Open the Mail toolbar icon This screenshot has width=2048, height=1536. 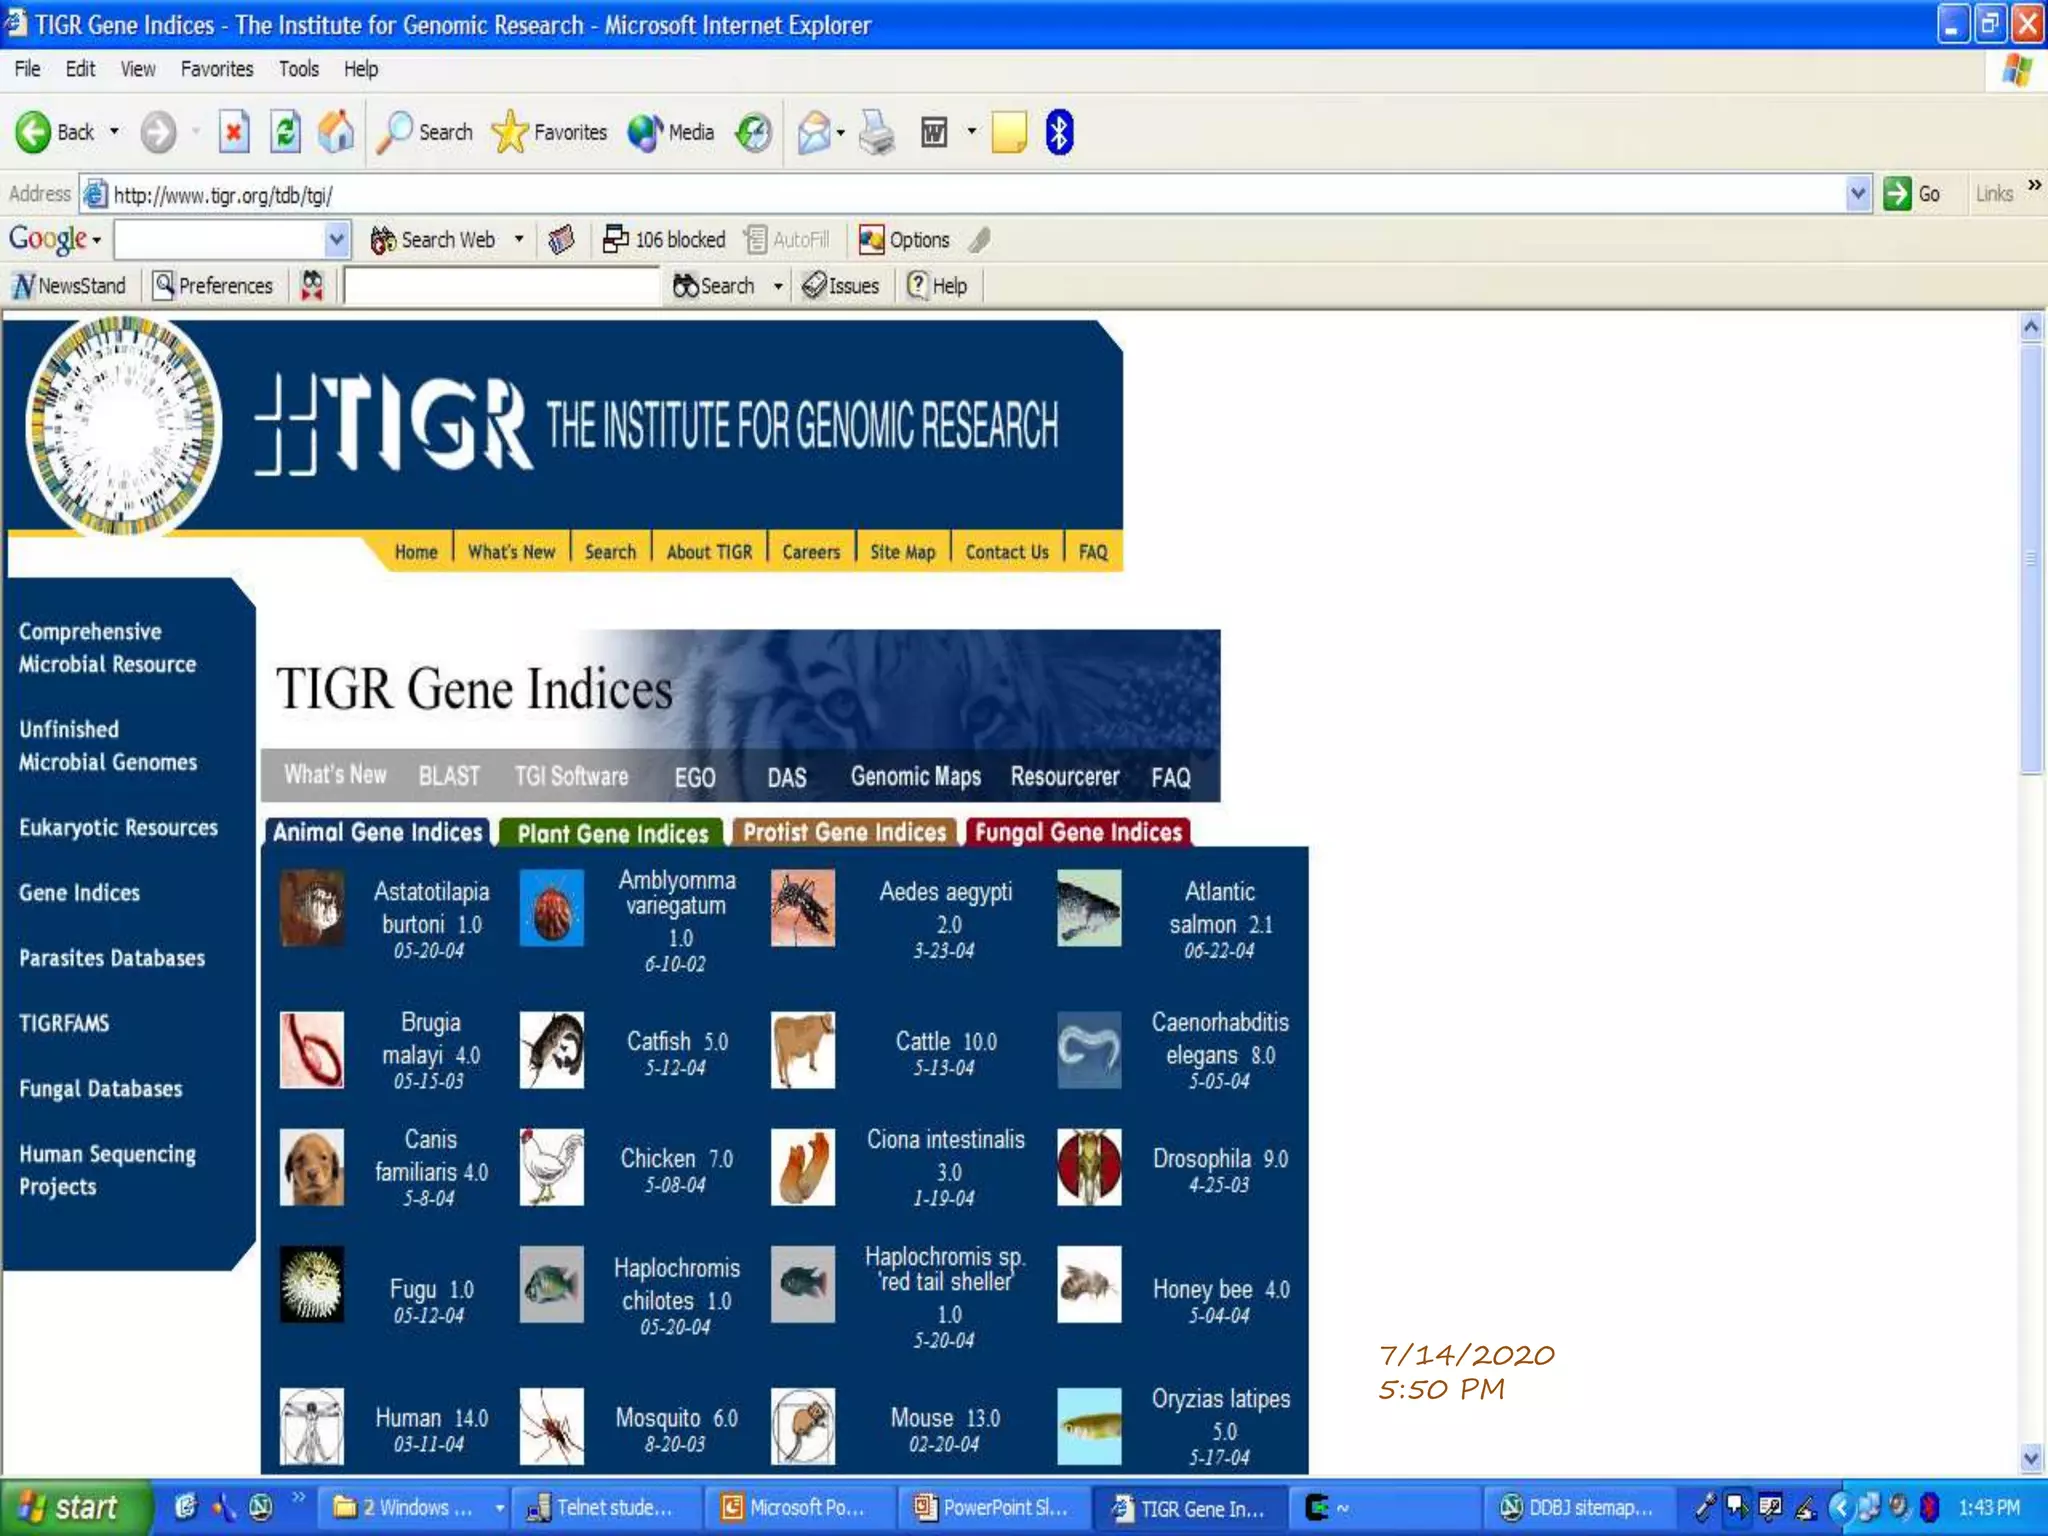814,132
